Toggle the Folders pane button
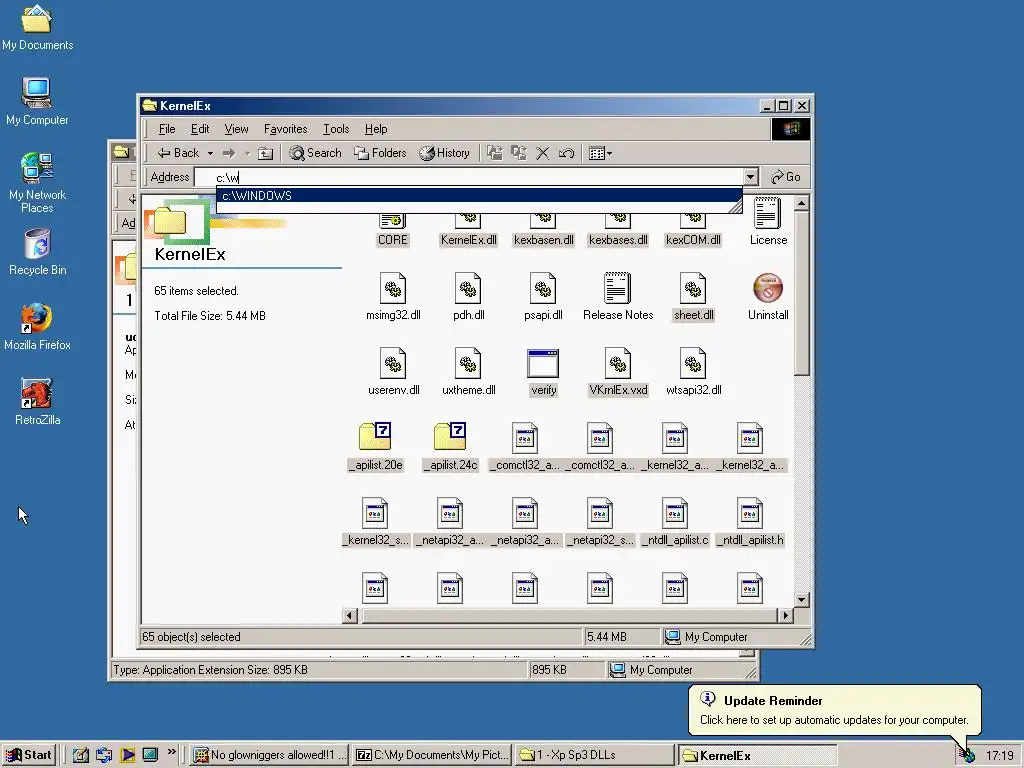The image size is (1024, 768). pyautogui.click(x=380, y=153)
